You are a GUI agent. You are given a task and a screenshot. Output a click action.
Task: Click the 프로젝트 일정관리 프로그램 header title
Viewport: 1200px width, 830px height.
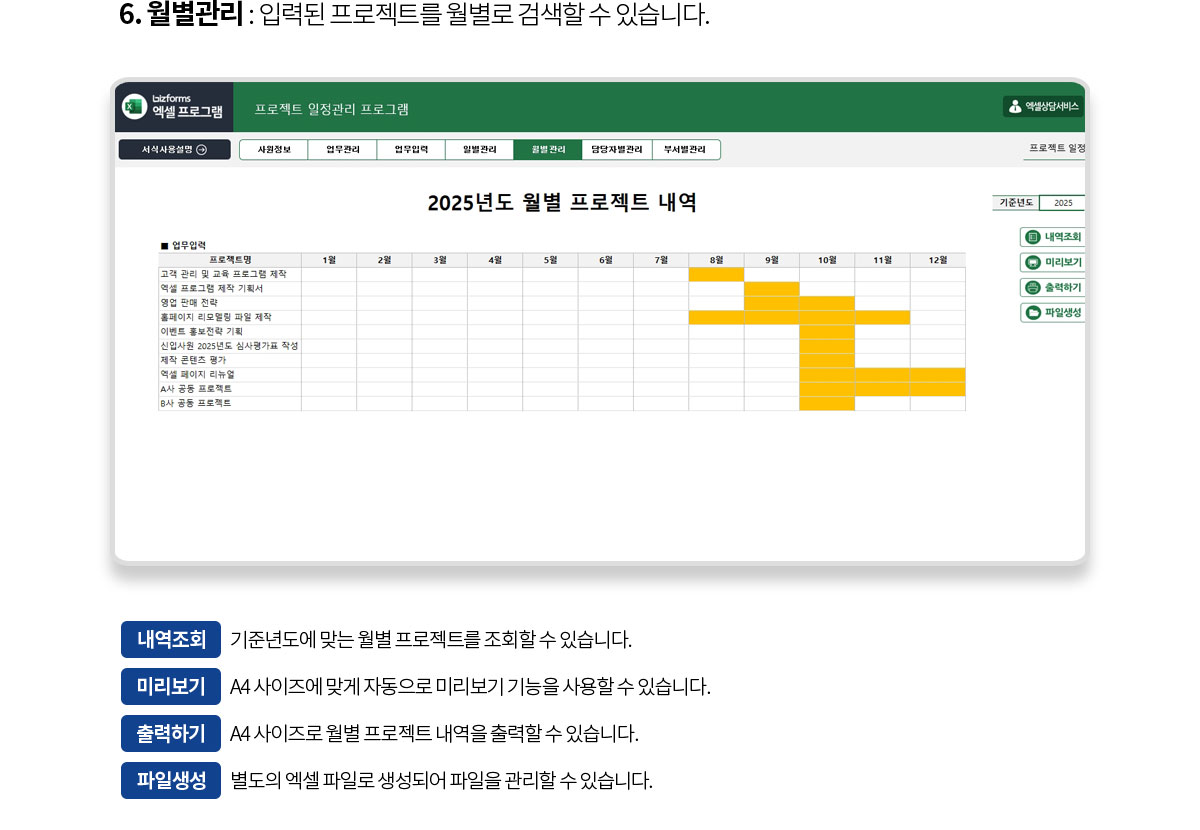331,109
